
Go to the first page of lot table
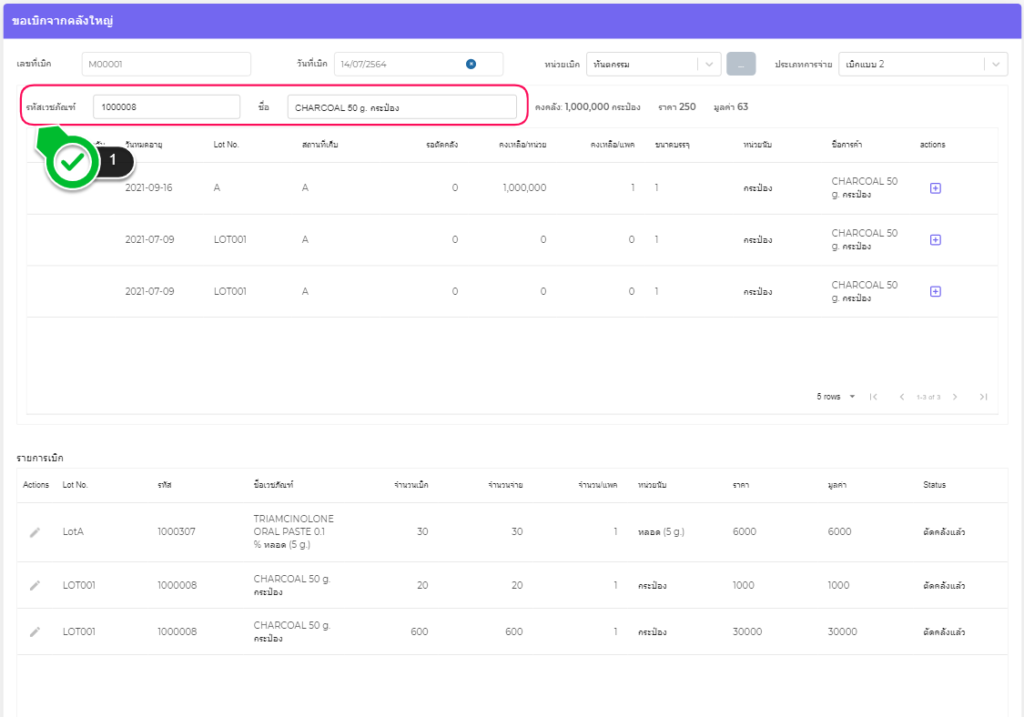tap(874, 397)
